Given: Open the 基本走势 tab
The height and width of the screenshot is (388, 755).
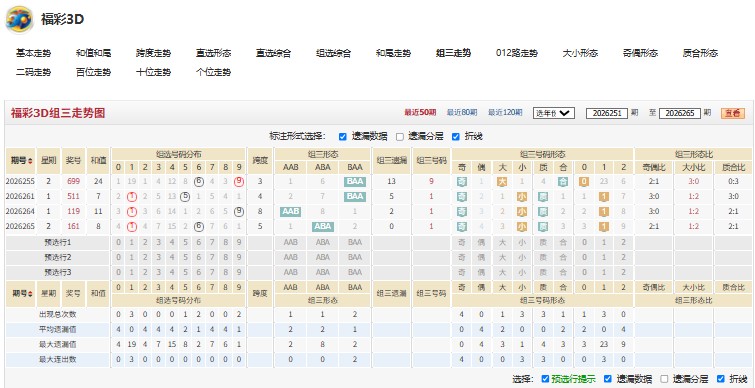Looking at the screenshot, I should [33, 53].
